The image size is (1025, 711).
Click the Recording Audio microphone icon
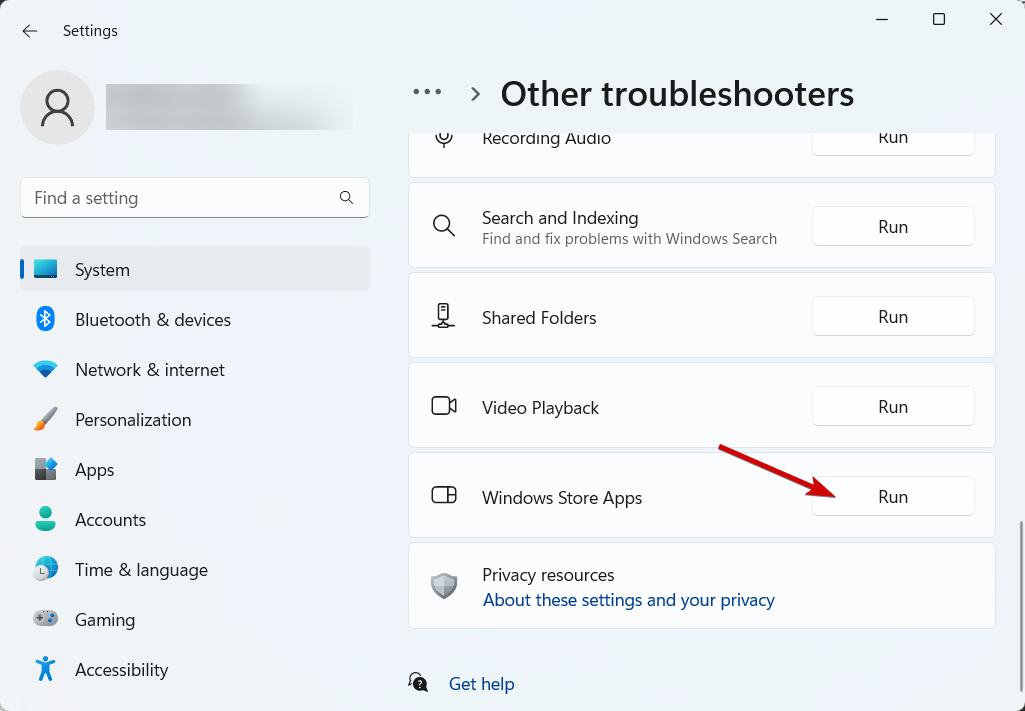pyautogui.click(x=444, y=138)
